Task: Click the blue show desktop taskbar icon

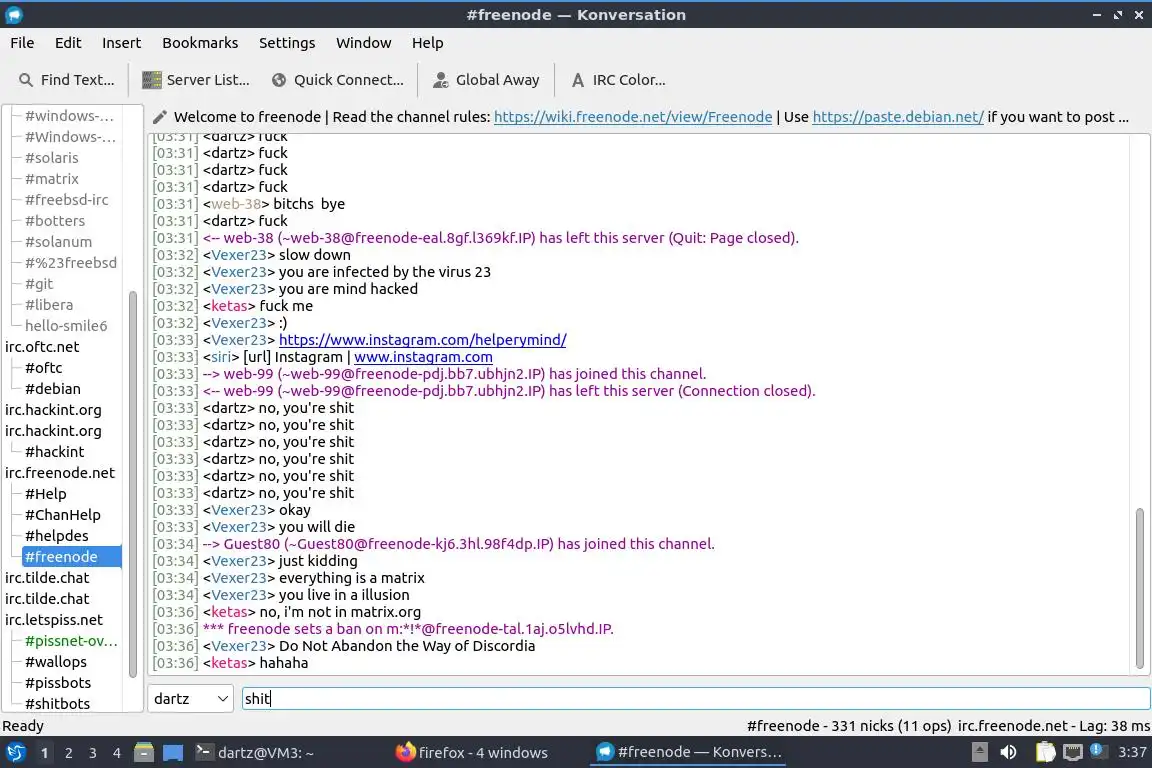Action: [x=173, y=753]
